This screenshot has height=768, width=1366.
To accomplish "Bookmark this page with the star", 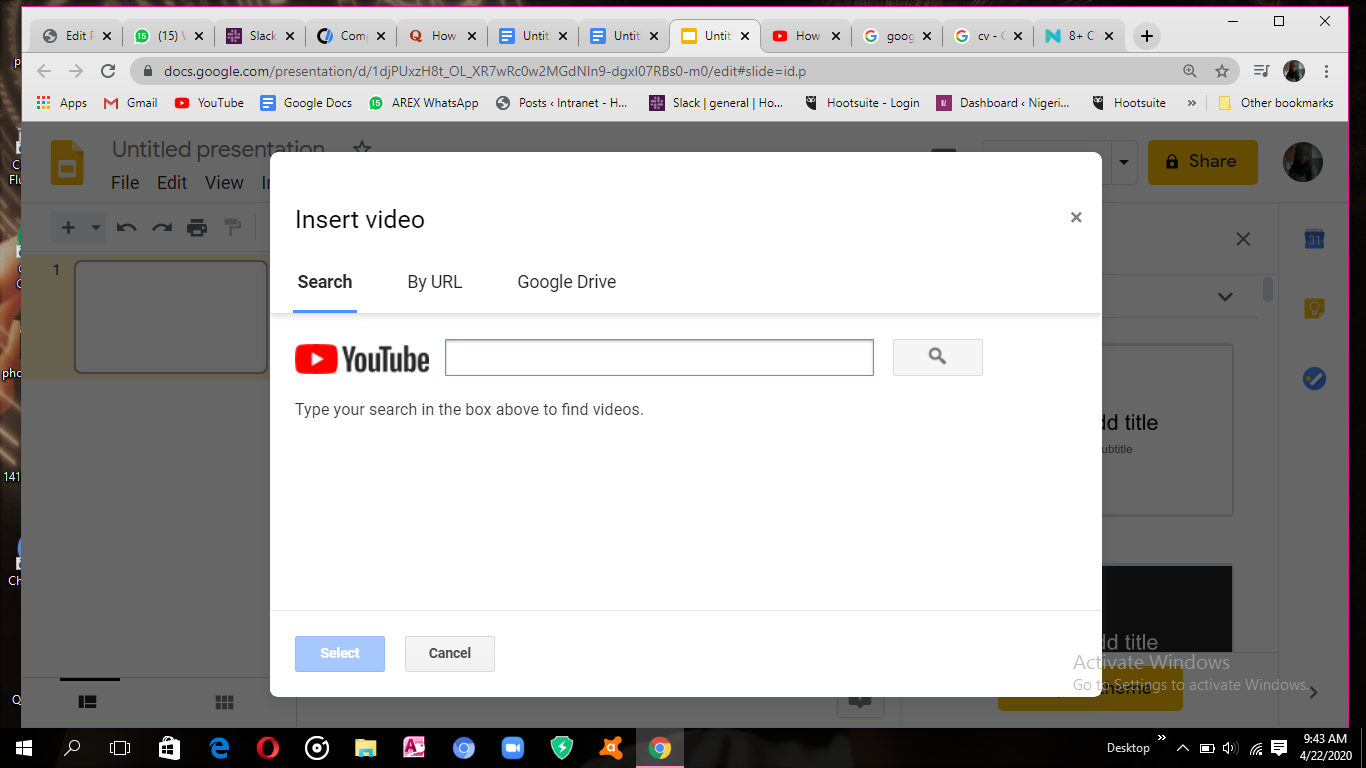I will [x=1222, y=71].
